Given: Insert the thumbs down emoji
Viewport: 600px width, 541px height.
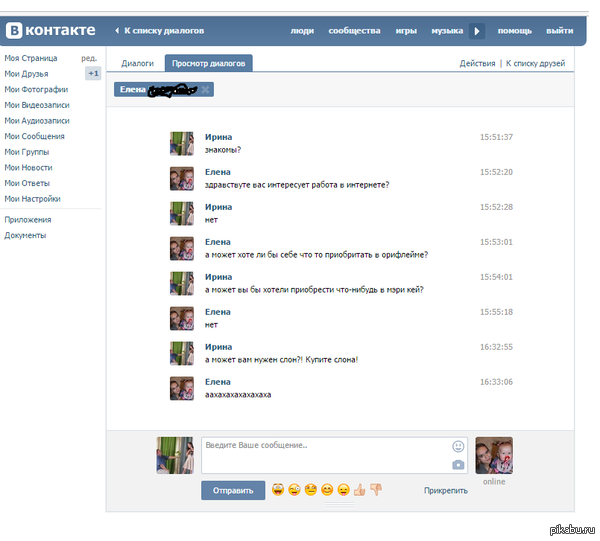Looking at the screenshot, I should [x=376, y=490].
